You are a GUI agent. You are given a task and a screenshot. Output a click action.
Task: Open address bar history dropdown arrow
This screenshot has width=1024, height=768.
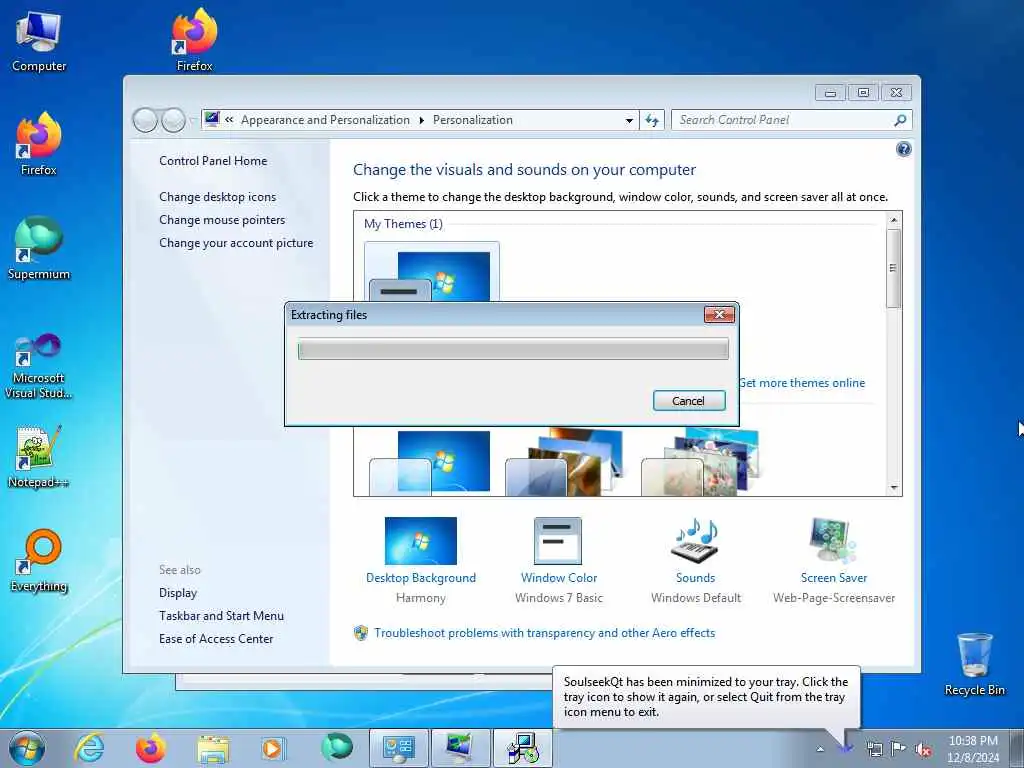(629, 120)
